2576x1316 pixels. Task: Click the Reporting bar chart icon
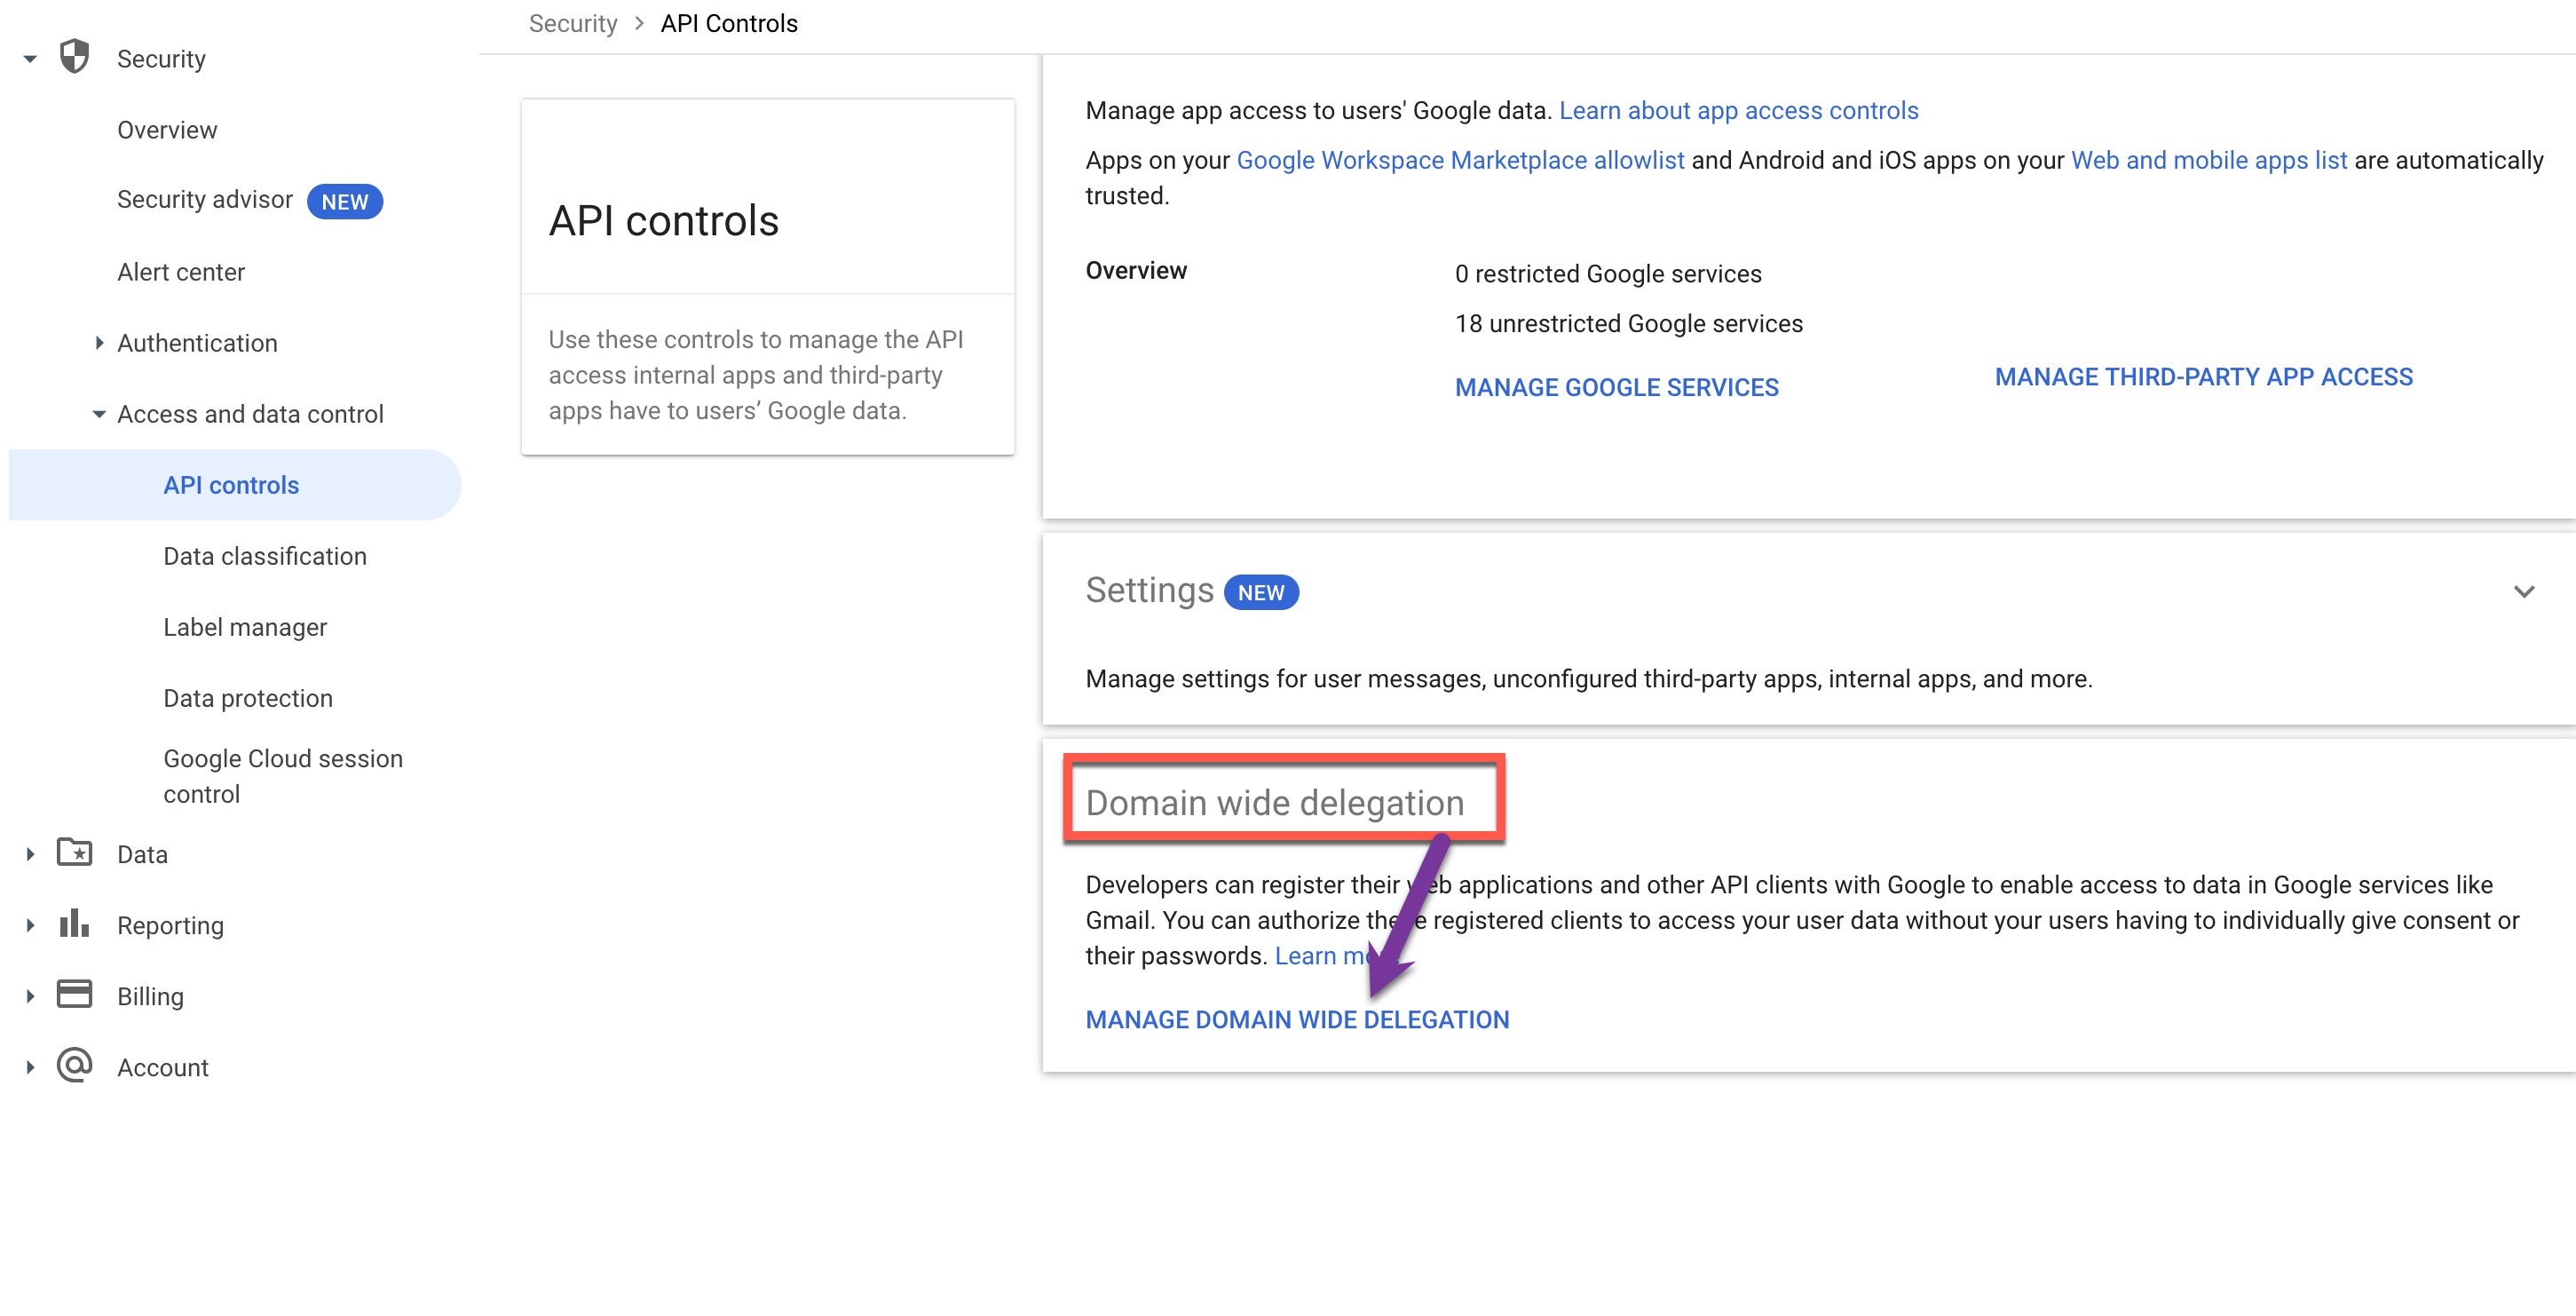point(74,924)
